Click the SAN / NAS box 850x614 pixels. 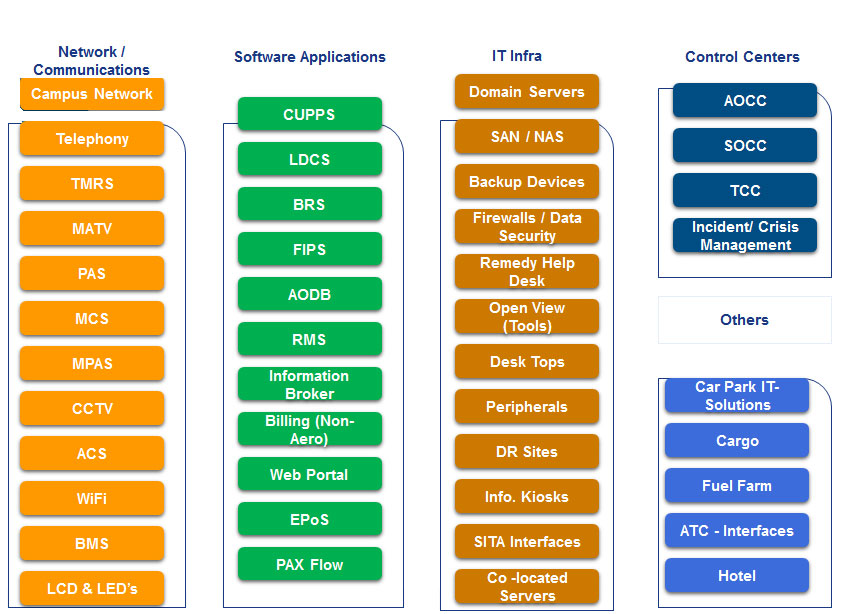pyautogui.click(x=527, y=137)
